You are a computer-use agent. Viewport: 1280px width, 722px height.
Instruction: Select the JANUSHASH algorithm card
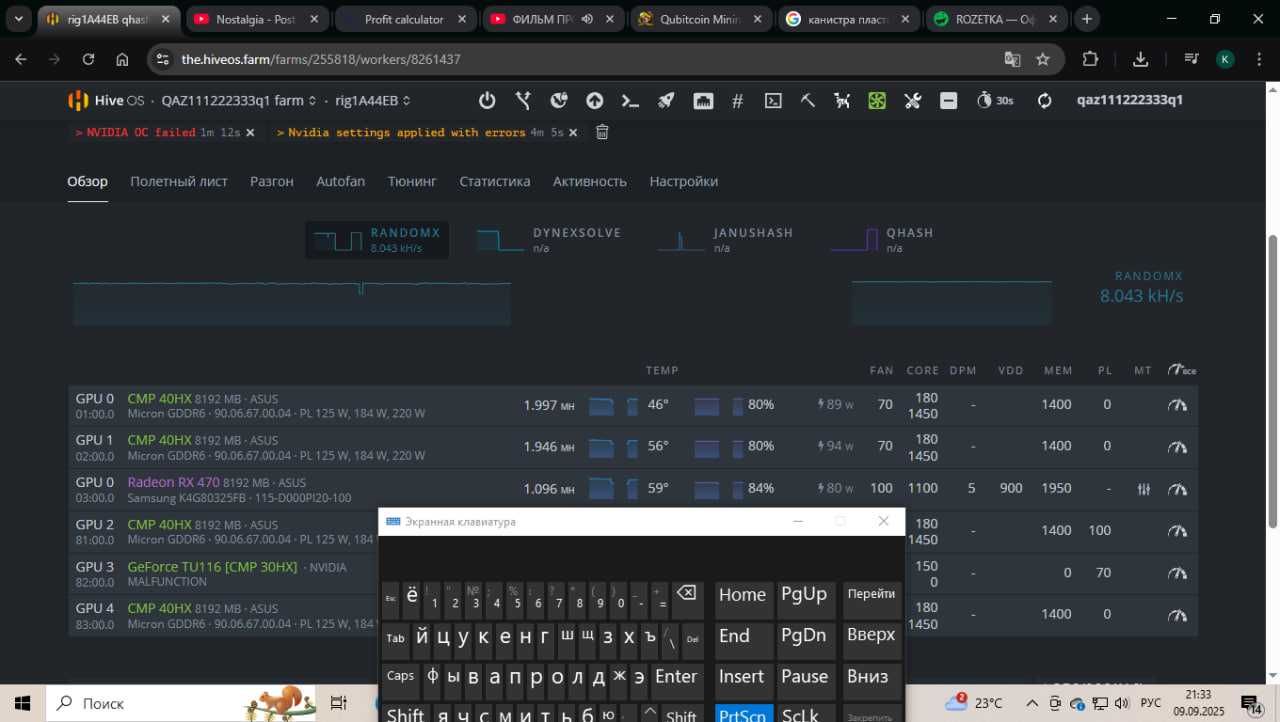click(725, 240)
